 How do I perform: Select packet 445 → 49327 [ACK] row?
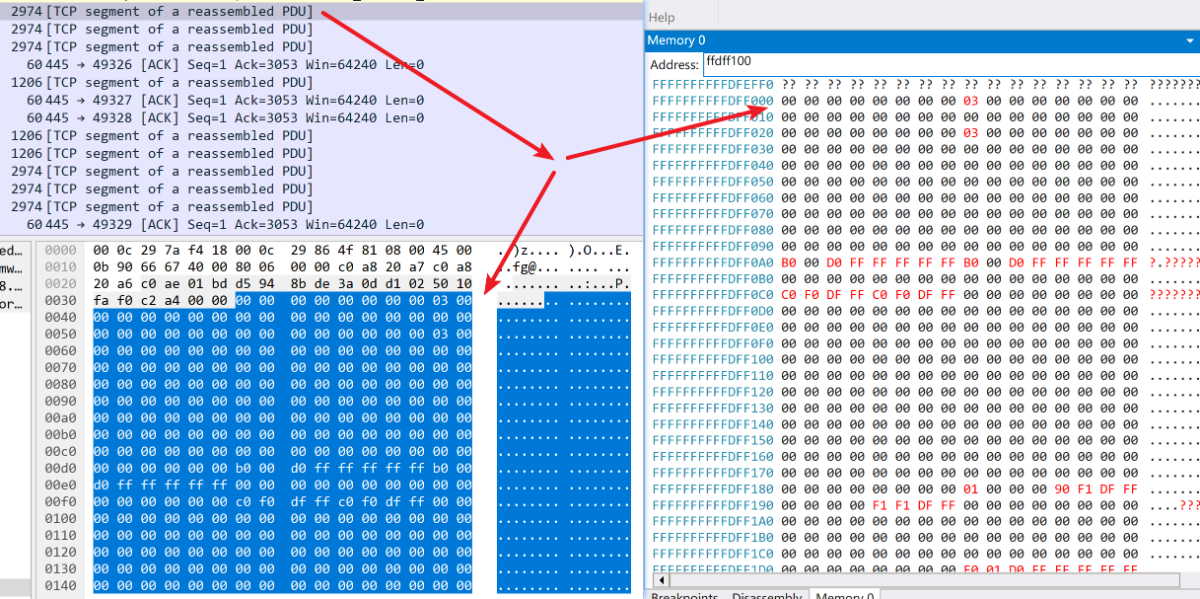click(x=320, y=100)
